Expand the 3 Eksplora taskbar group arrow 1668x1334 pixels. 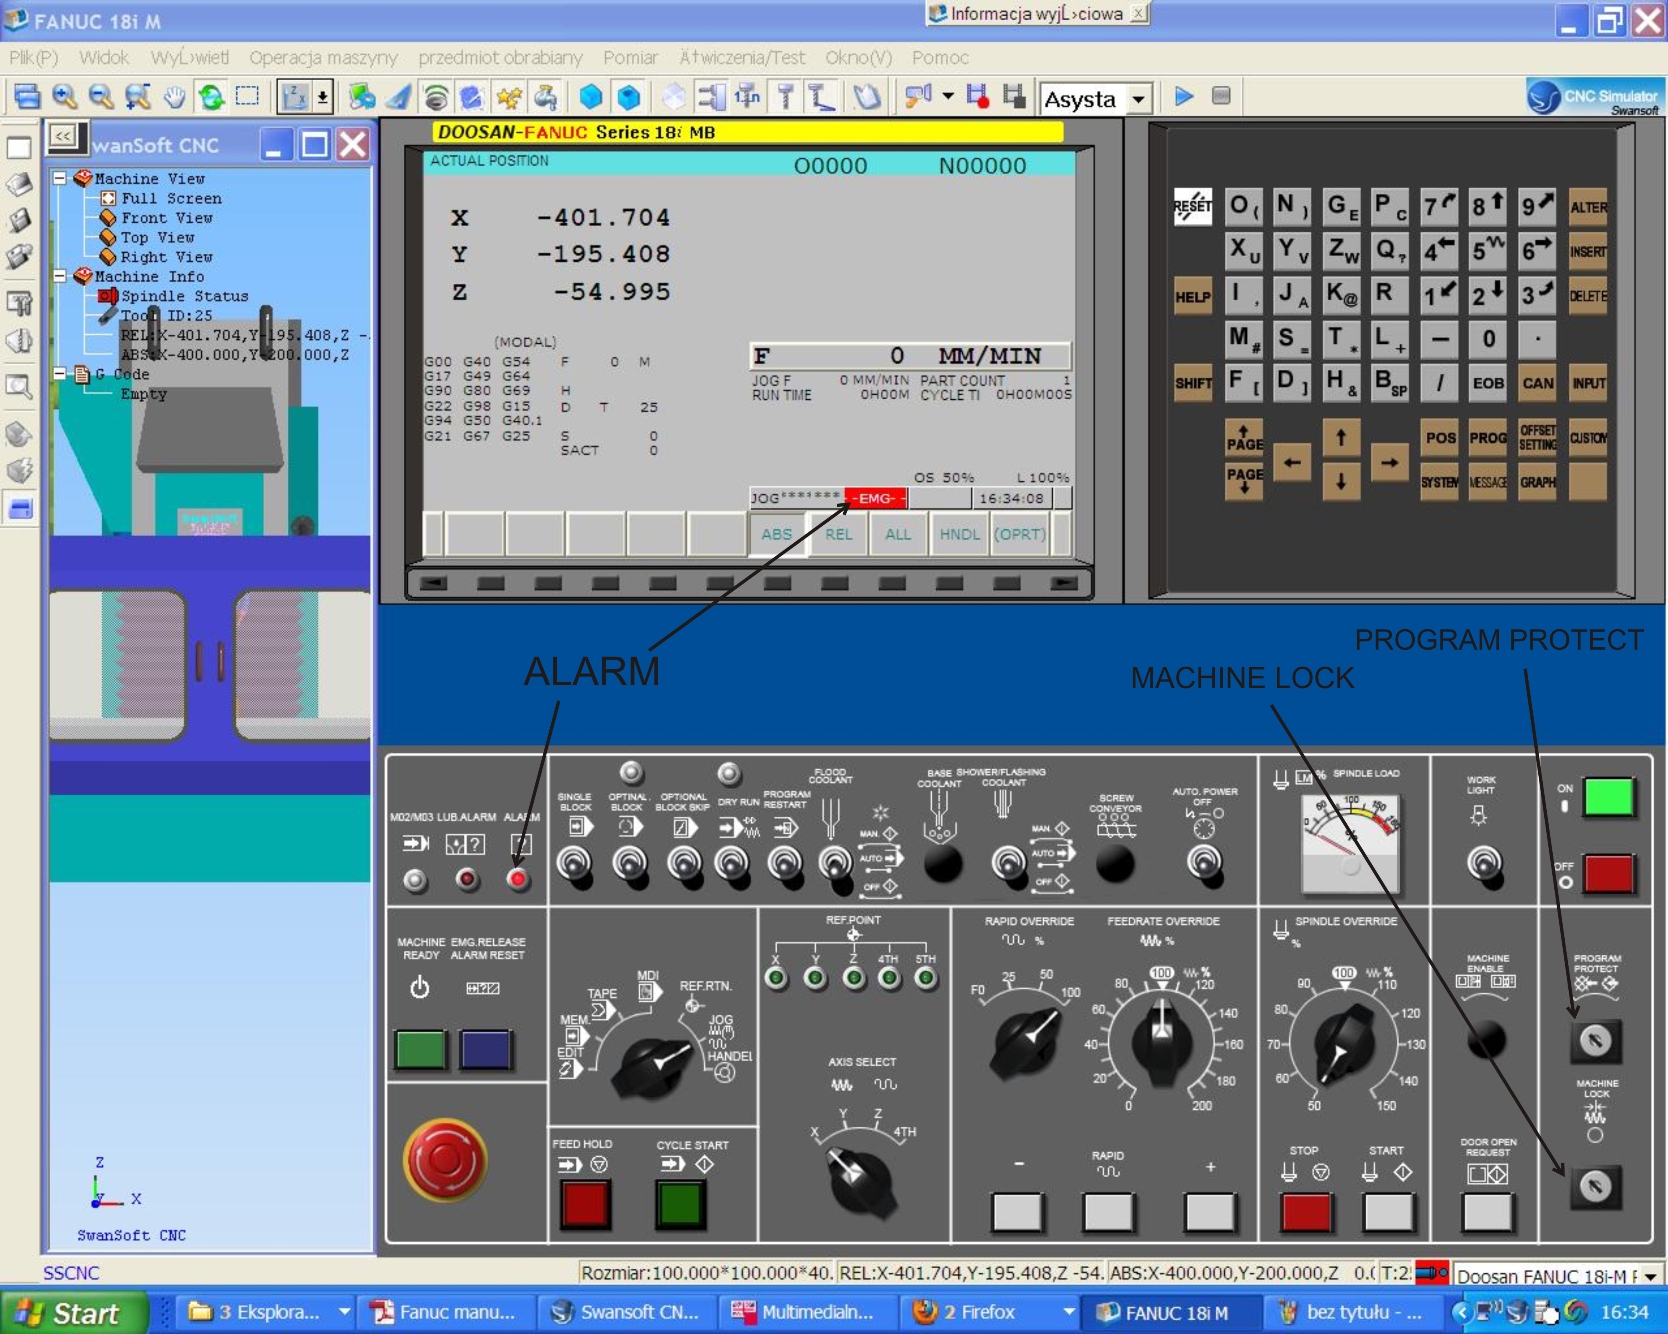344,1312
